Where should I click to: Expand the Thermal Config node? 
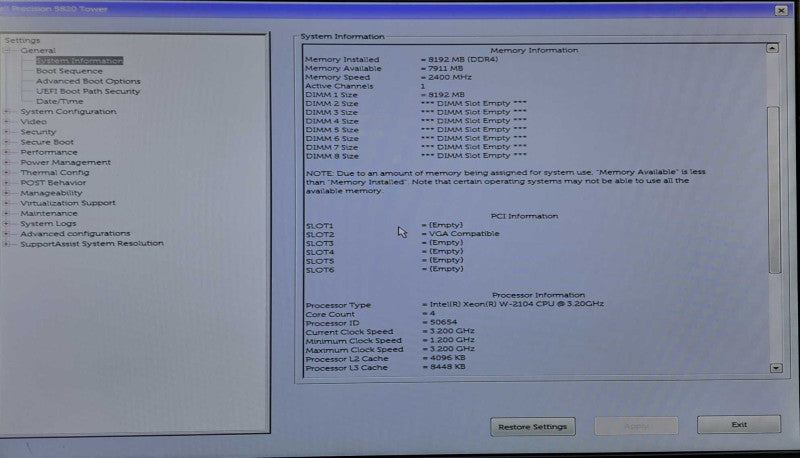pos(7,172)
